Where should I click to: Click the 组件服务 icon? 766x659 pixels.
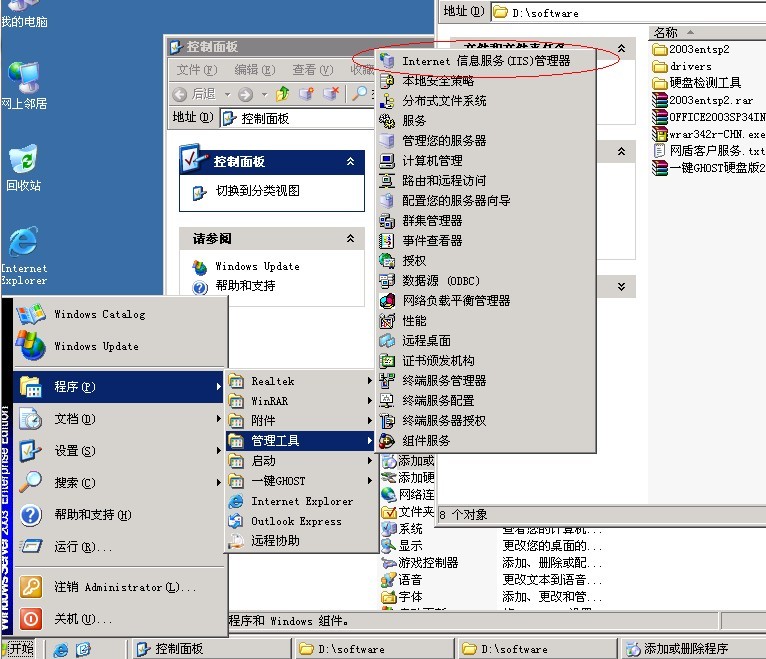(387, 441)
